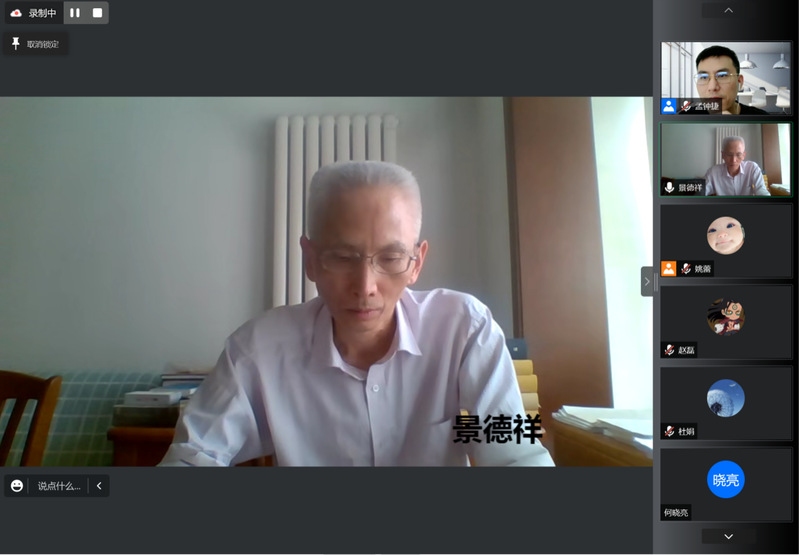Image resolution: width=799 pixels, height=555 pixels.
Task: Stop the recording with the square button
Action: pos(97,13)
